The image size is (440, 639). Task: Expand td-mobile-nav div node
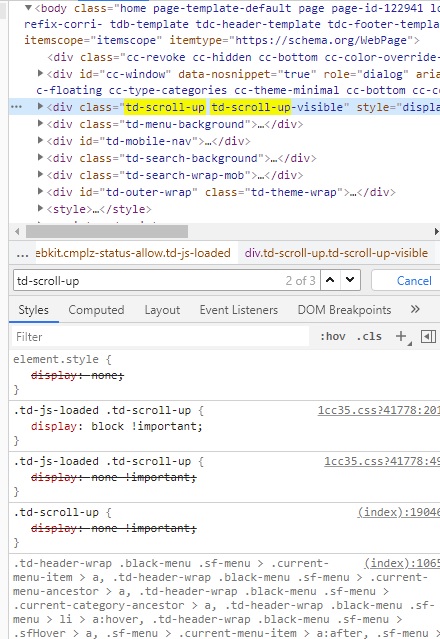(40, 140)
